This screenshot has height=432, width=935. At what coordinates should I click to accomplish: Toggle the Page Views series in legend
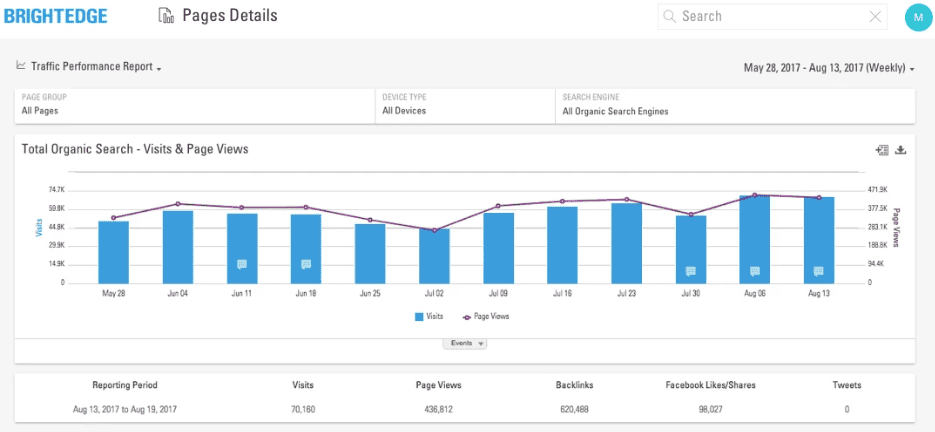coord(486,316)
